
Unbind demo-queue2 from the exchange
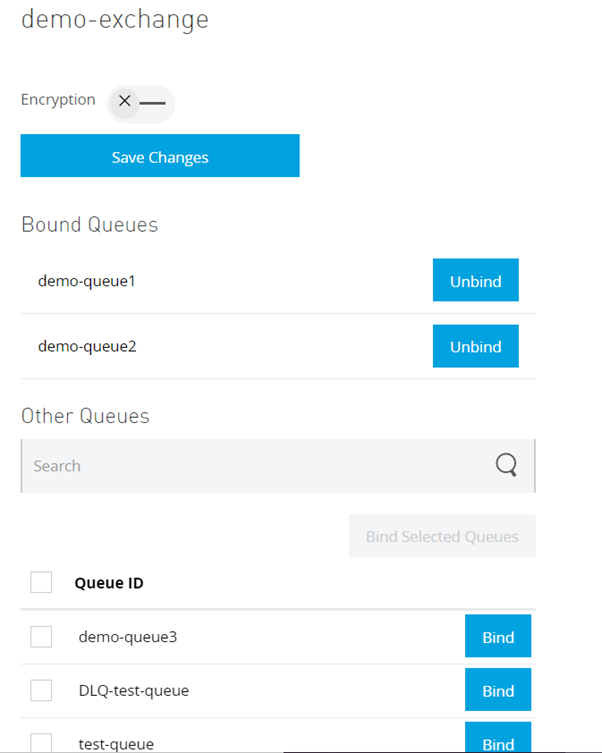click(x=475, y=346)
